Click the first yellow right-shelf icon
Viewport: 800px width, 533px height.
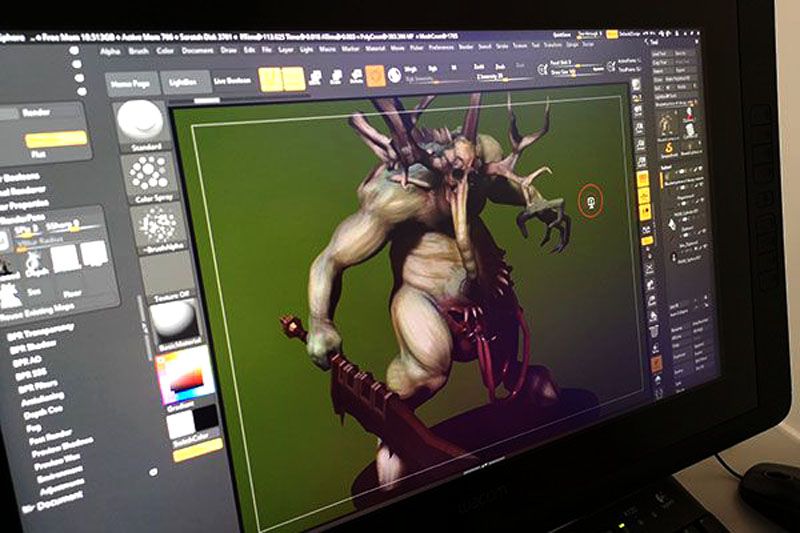(643, 179)
